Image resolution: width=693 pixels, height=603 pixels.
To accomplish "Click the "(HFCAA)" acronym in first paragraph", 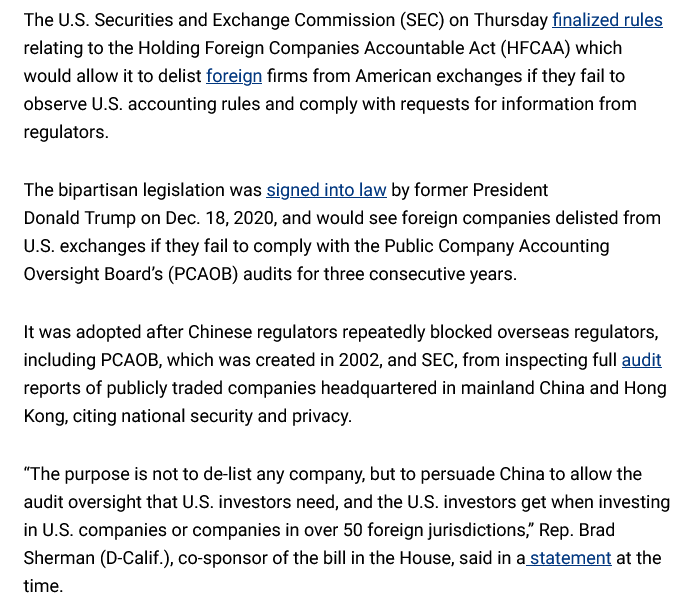I will click(x=581, y=48).
